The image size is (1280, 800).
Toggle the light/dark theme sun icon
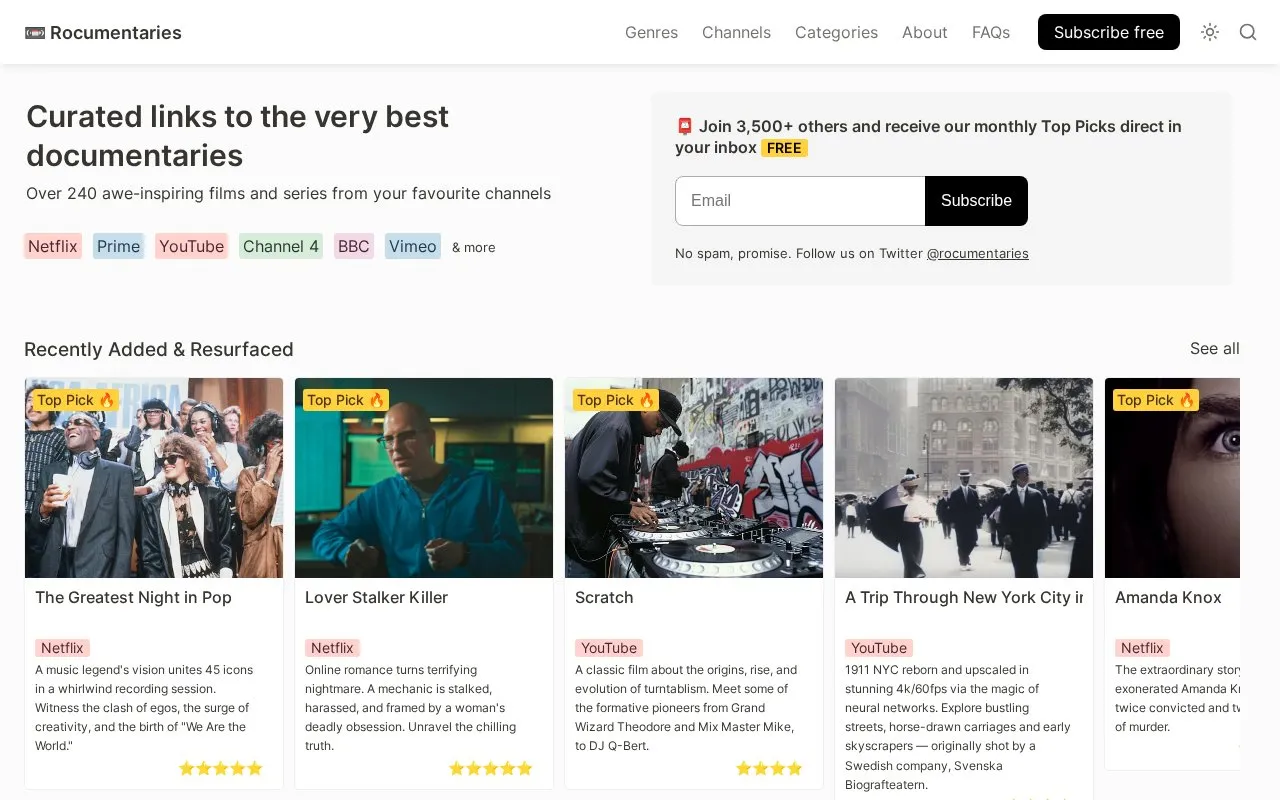pos(1210,32)
